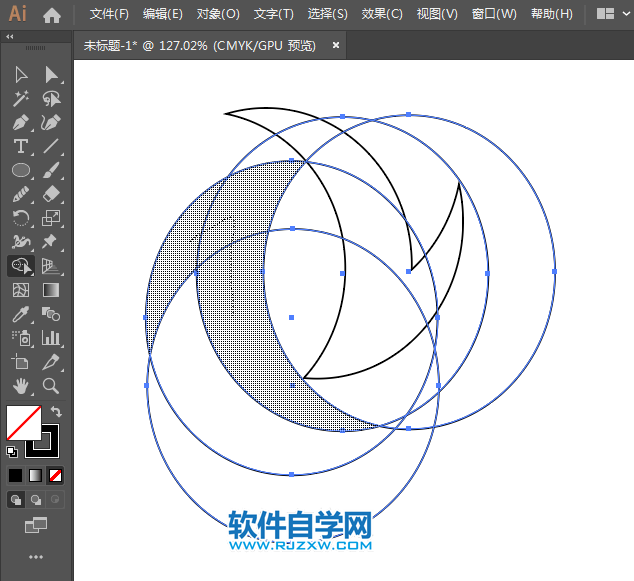Click the Fill color swatch
Viewport: 634px width, 581px height.
tap(23, 423)
